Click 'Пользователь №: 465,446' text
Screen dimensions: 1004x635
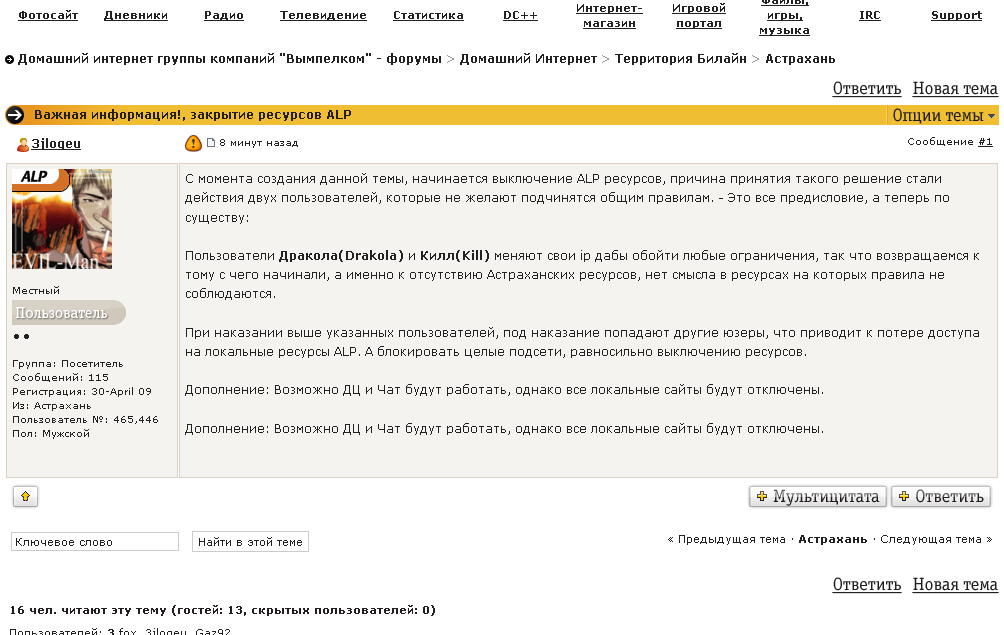click(x=85, y=420)
